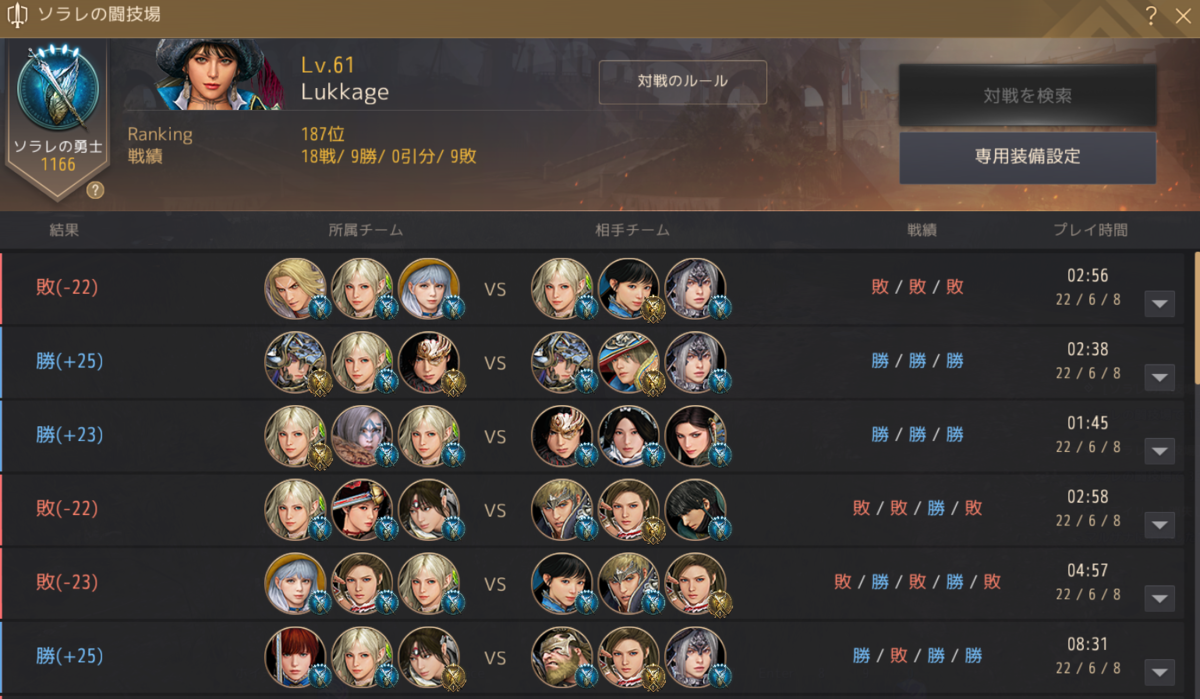Viewport: 1200px width, 699px height.
Task: Click the 対戦を検索 match search button
Action: (1027, 96)
